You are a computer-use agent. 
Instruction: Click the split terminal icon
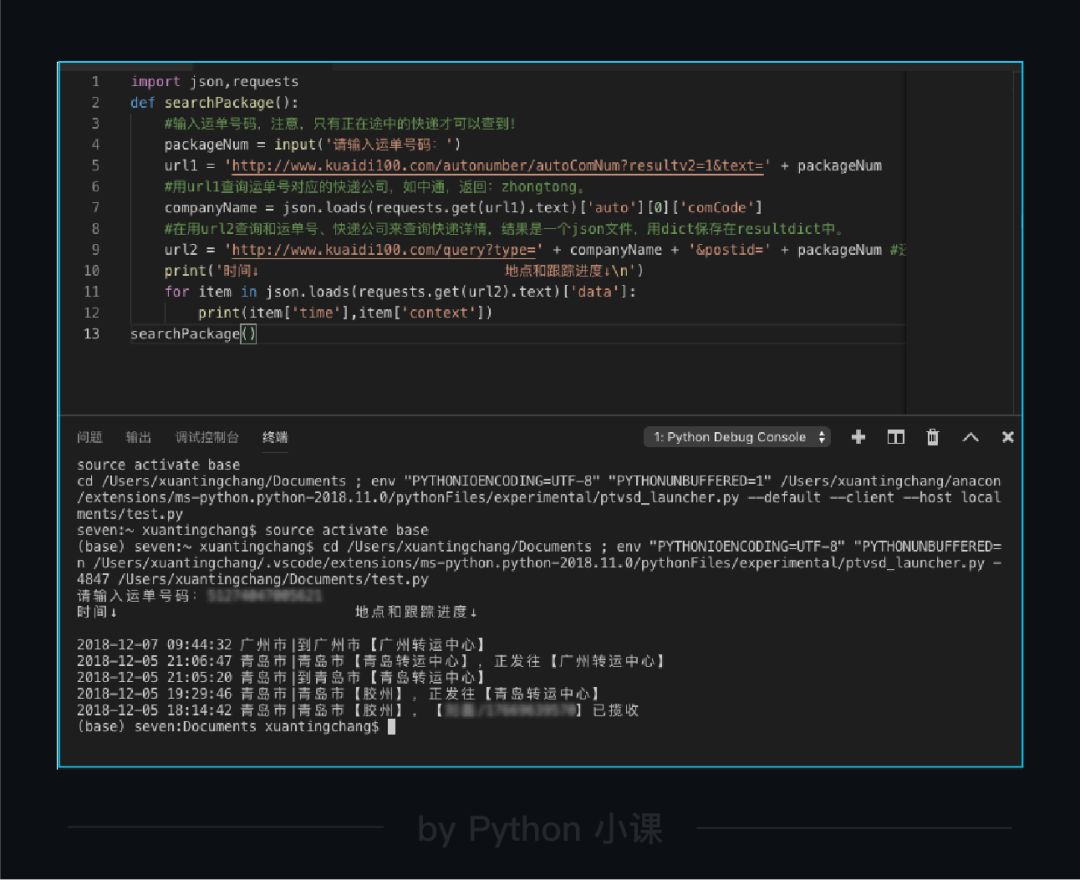[x=895, y=437]
